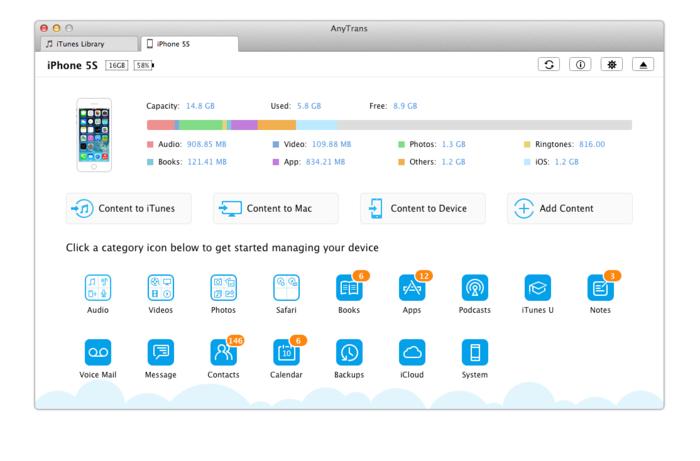Click the Others size 1.2 GB
The height and width of the screenshot is (461, 700).
click(454, 162)
